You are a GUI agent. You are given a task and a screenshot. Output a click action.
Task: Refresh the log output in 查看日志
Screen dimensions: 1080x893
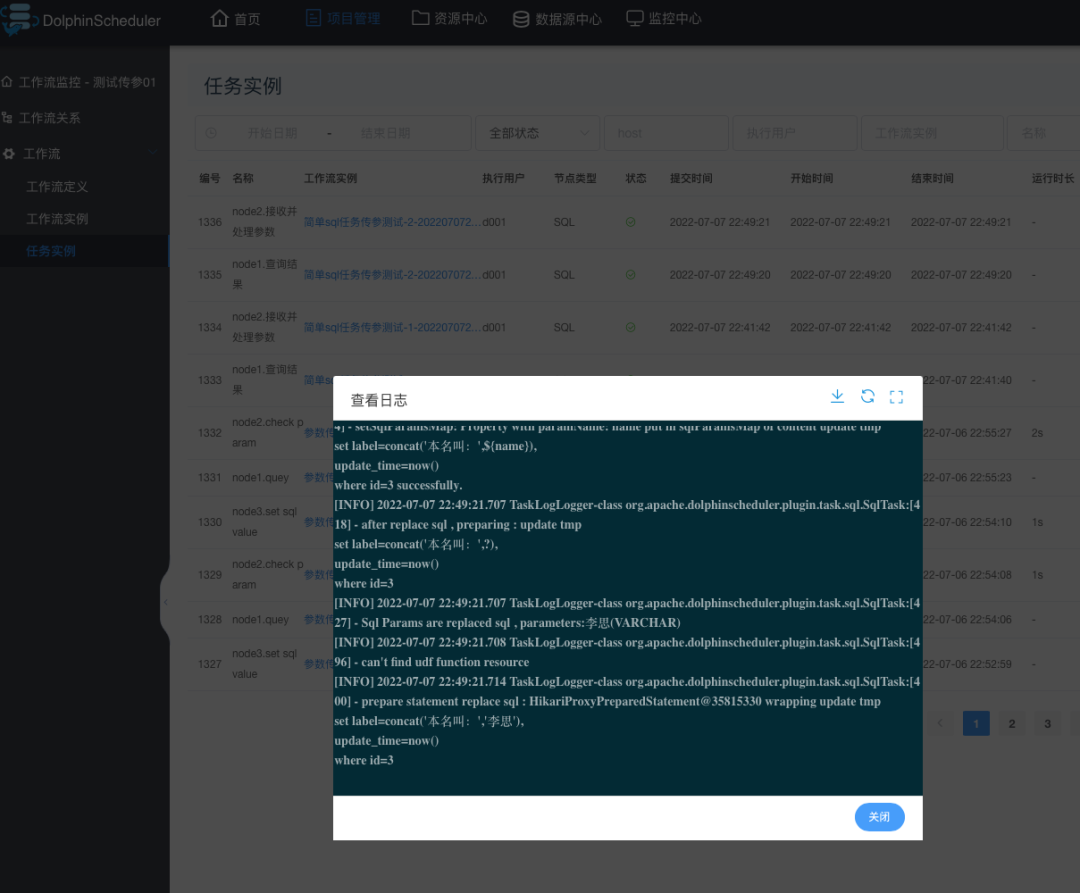tap(866, 396)
